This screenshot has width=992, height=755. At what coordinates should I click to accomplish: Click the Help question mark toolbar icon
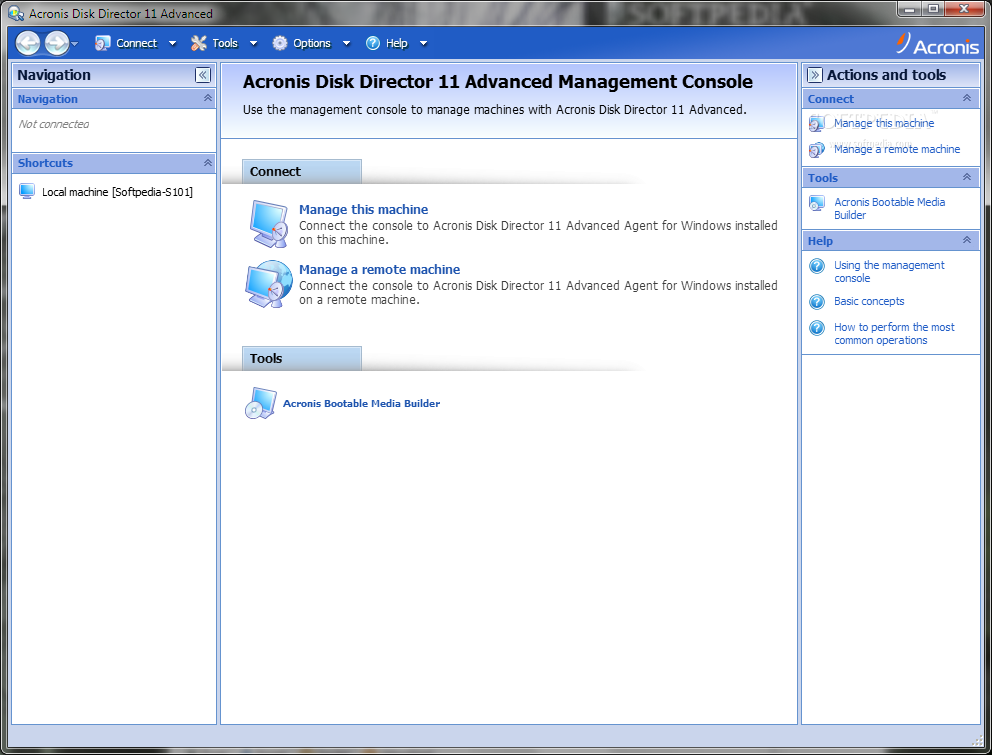pyautogui.click(x=373, y=43)
